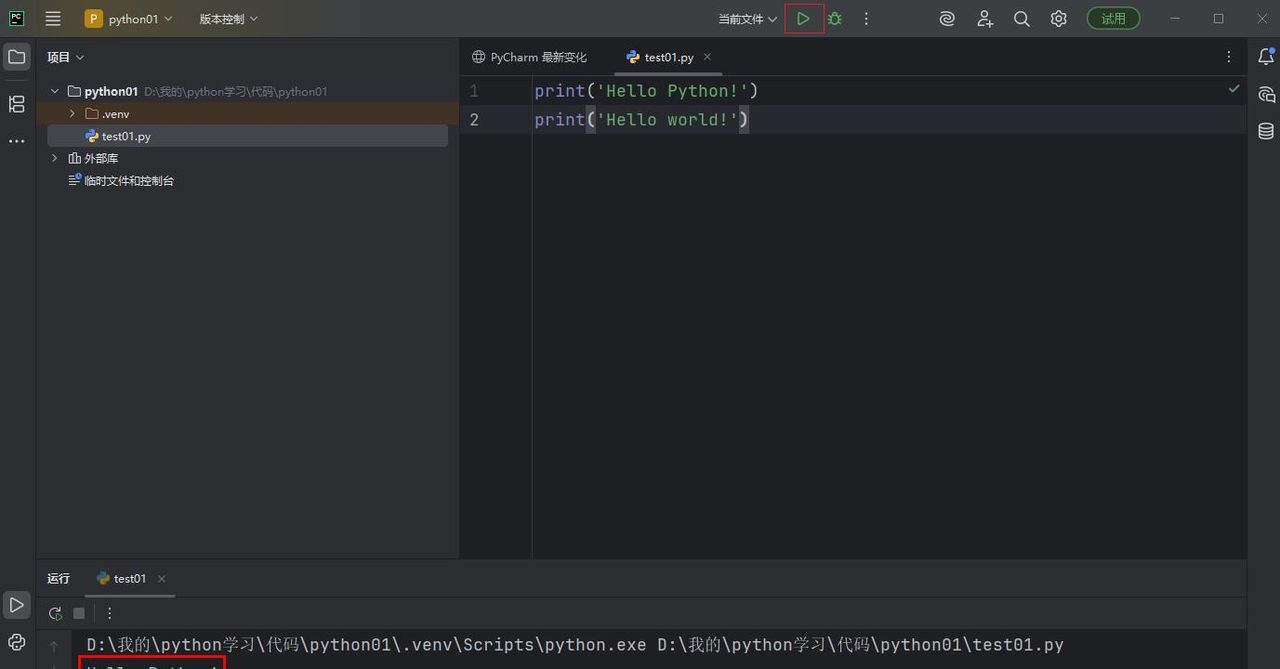Open IDE settings gear icon

point(1058,19)
